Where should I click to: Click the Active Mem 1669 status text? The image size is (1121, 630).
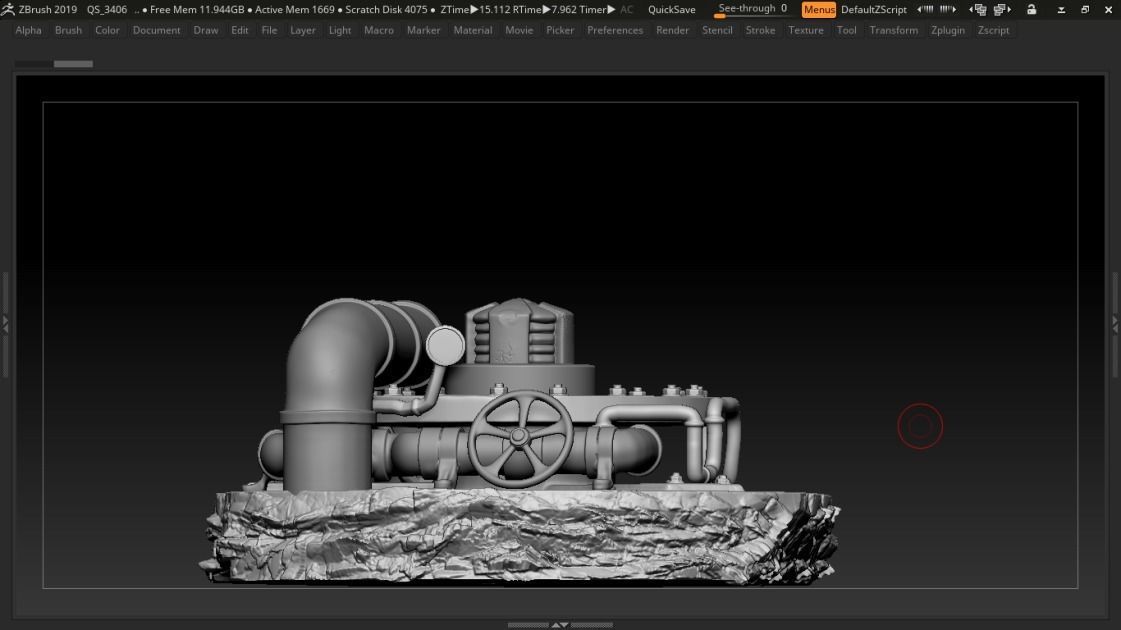pyautogui.click(x=295, y=9)
